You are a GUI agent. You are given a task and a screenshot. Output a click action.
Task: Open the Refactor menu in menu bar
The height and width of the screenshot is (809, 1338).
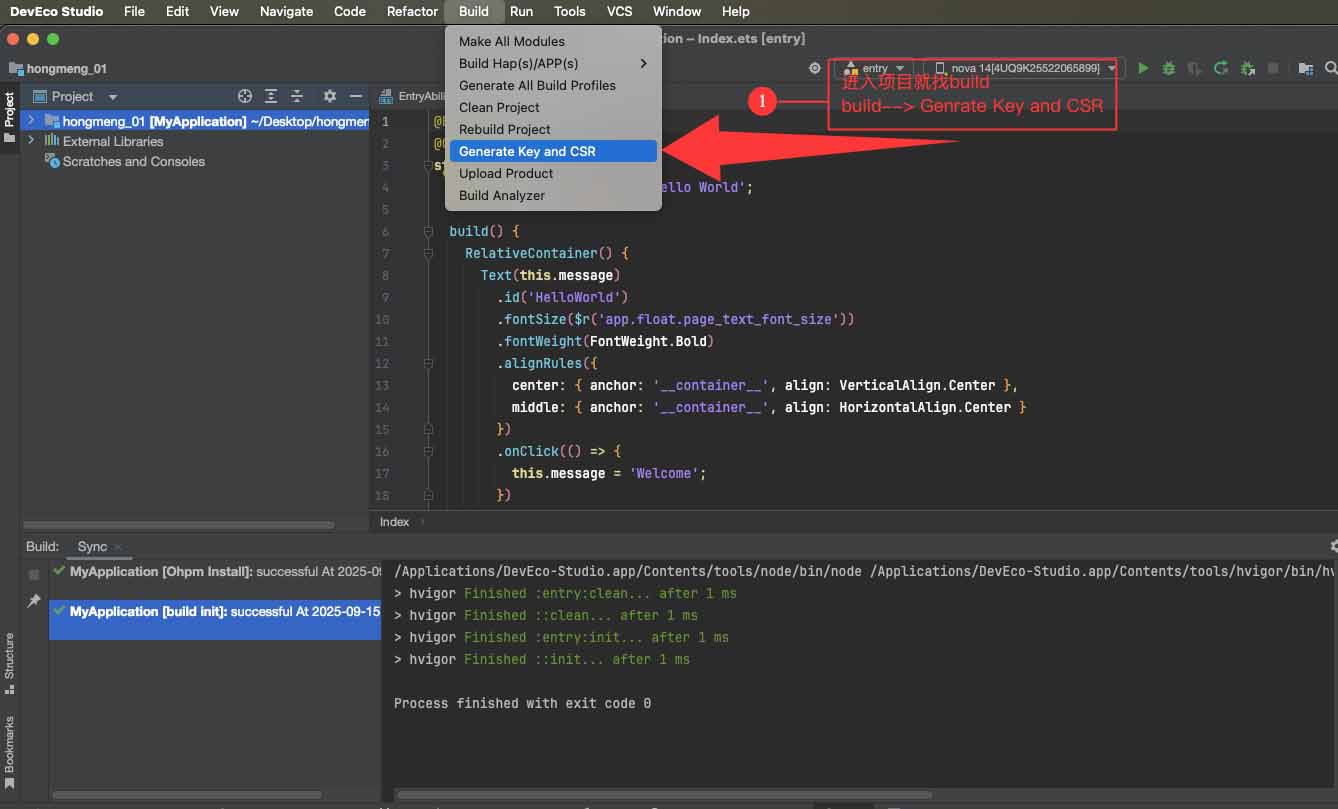(412, 11)
